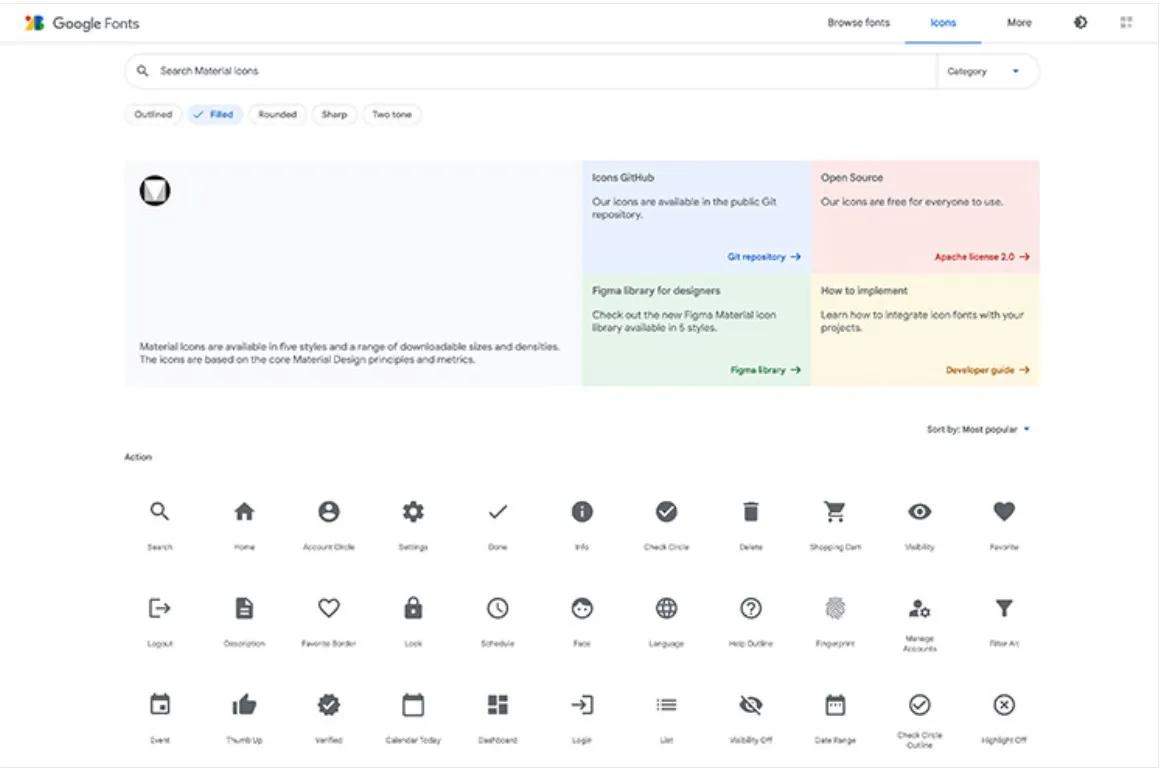The height and width of the screenshot is (777, 1161).
Task: Select the Favorite Border heart icon
Action: pos(329,608)
